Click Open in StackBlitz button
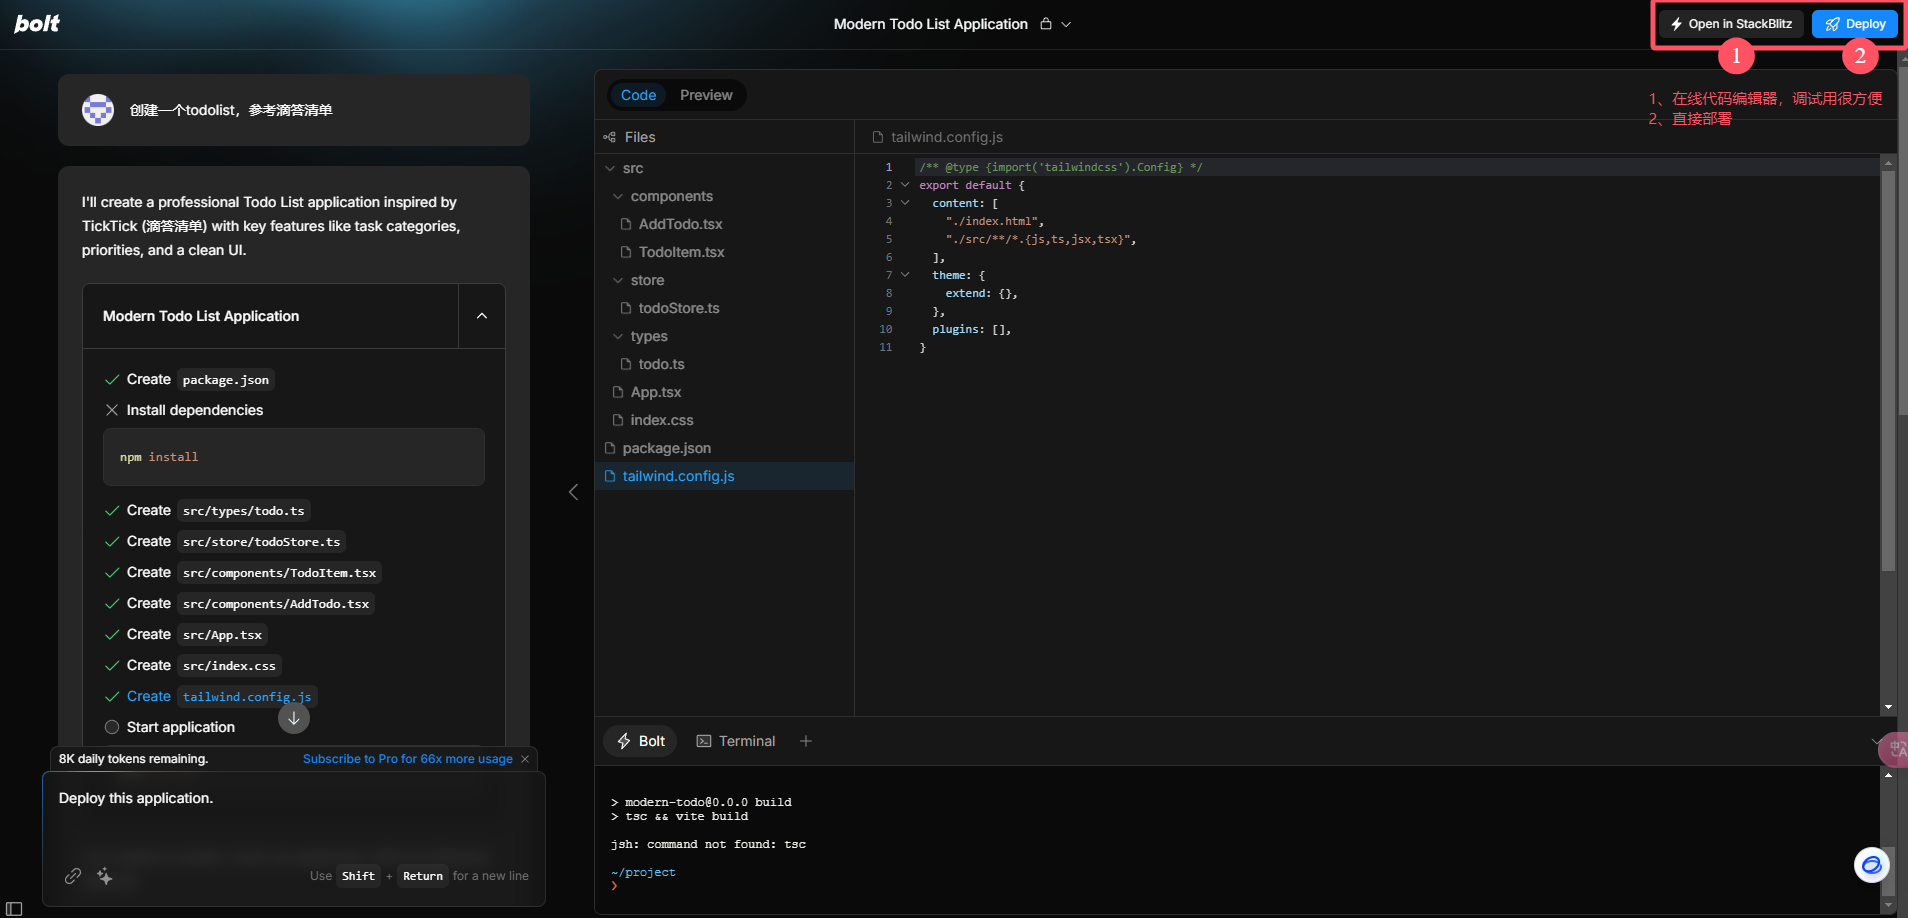 (x=1731, y=24)
